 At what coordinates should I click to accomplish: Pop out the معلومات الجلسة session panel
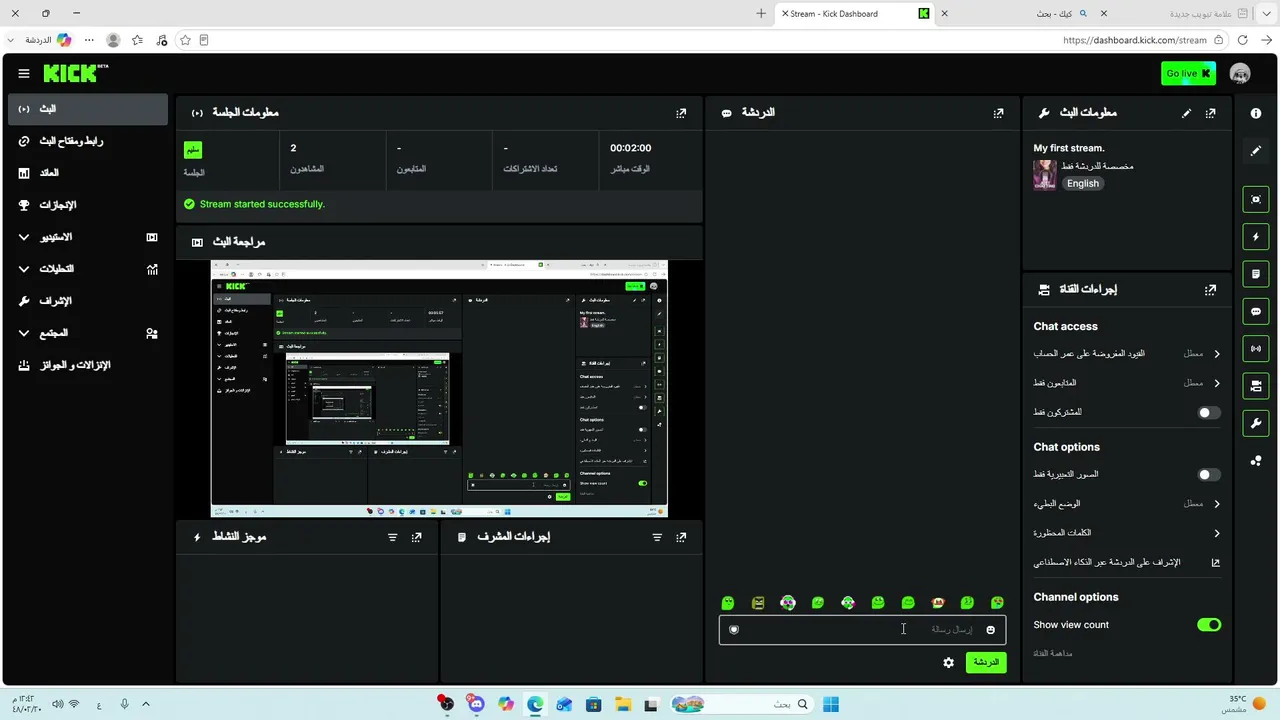point(681,113)
